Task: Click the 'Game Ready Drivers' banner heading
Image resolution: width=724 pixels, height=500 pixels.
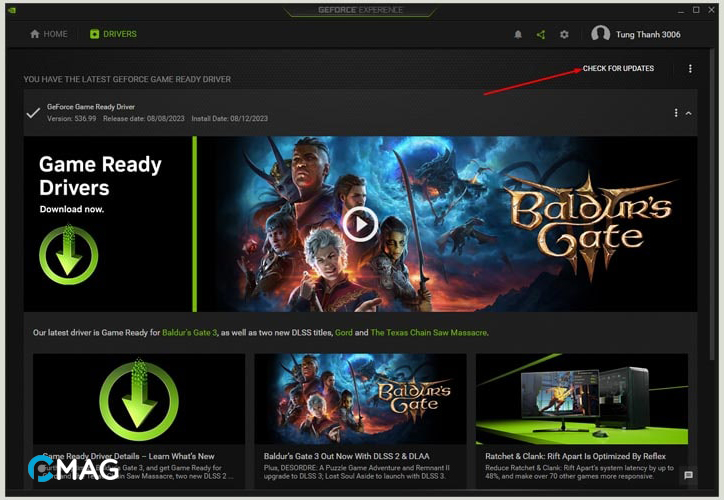Action: (x=100, y=176)
